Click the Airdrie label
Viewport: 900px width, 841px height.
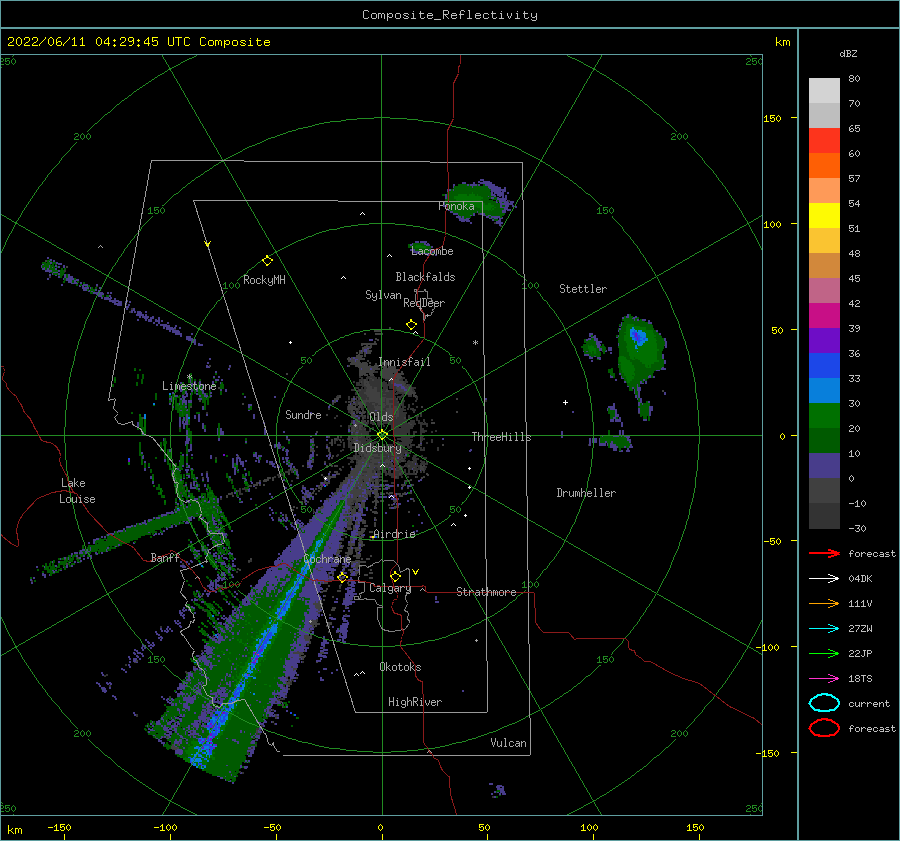point(394,534)
